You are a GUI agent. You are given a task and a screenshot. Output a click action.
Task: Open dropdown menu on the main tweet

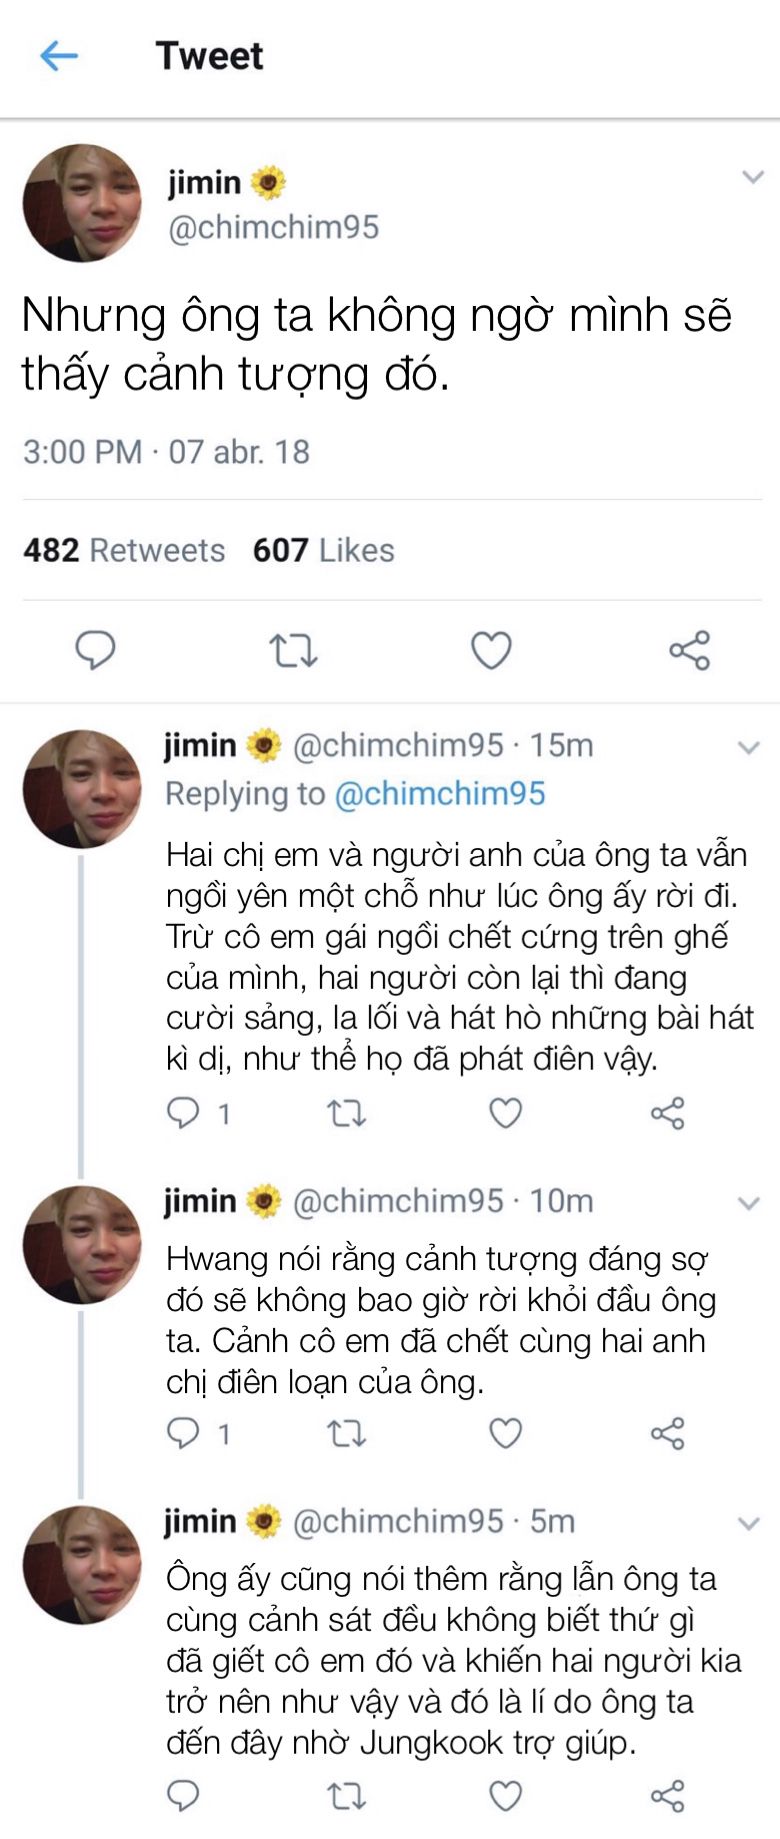pos(752,178)
